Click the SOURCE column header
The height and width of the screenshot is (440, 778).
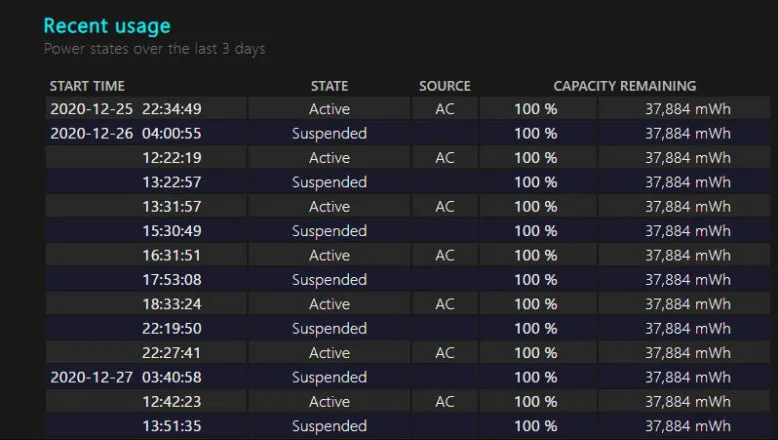[x=444, y=86]
